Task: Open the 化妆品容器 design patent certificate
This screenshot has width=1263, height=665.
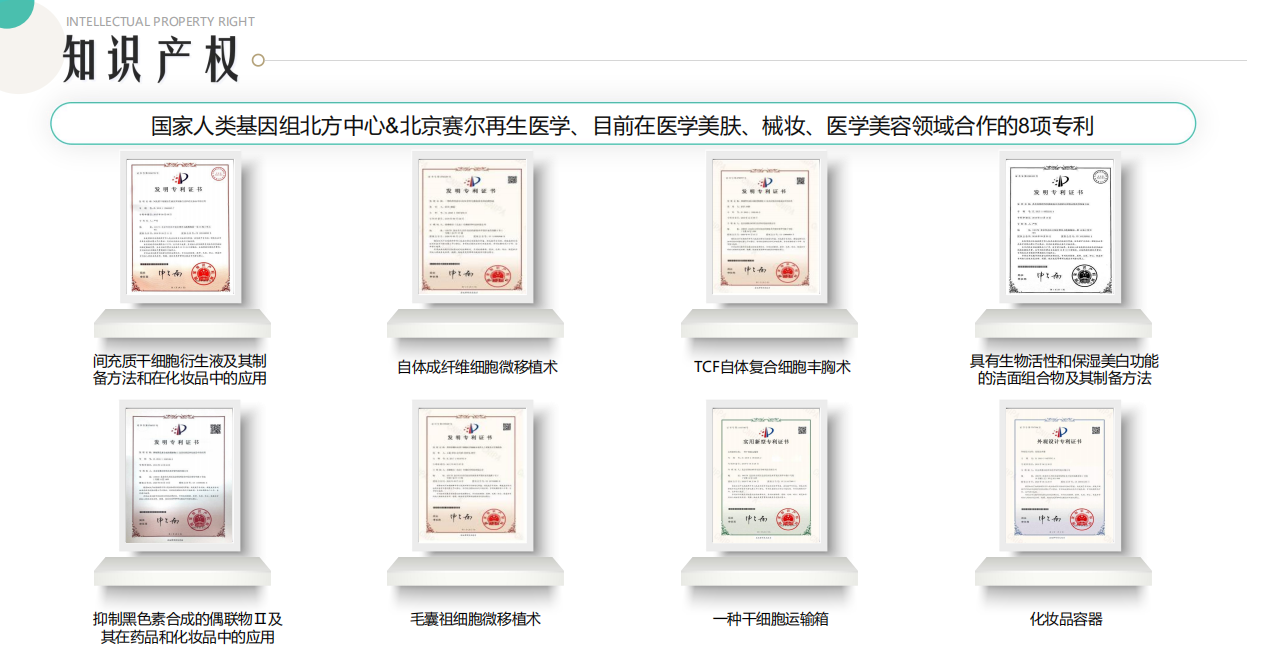Action: (1060, 476)
